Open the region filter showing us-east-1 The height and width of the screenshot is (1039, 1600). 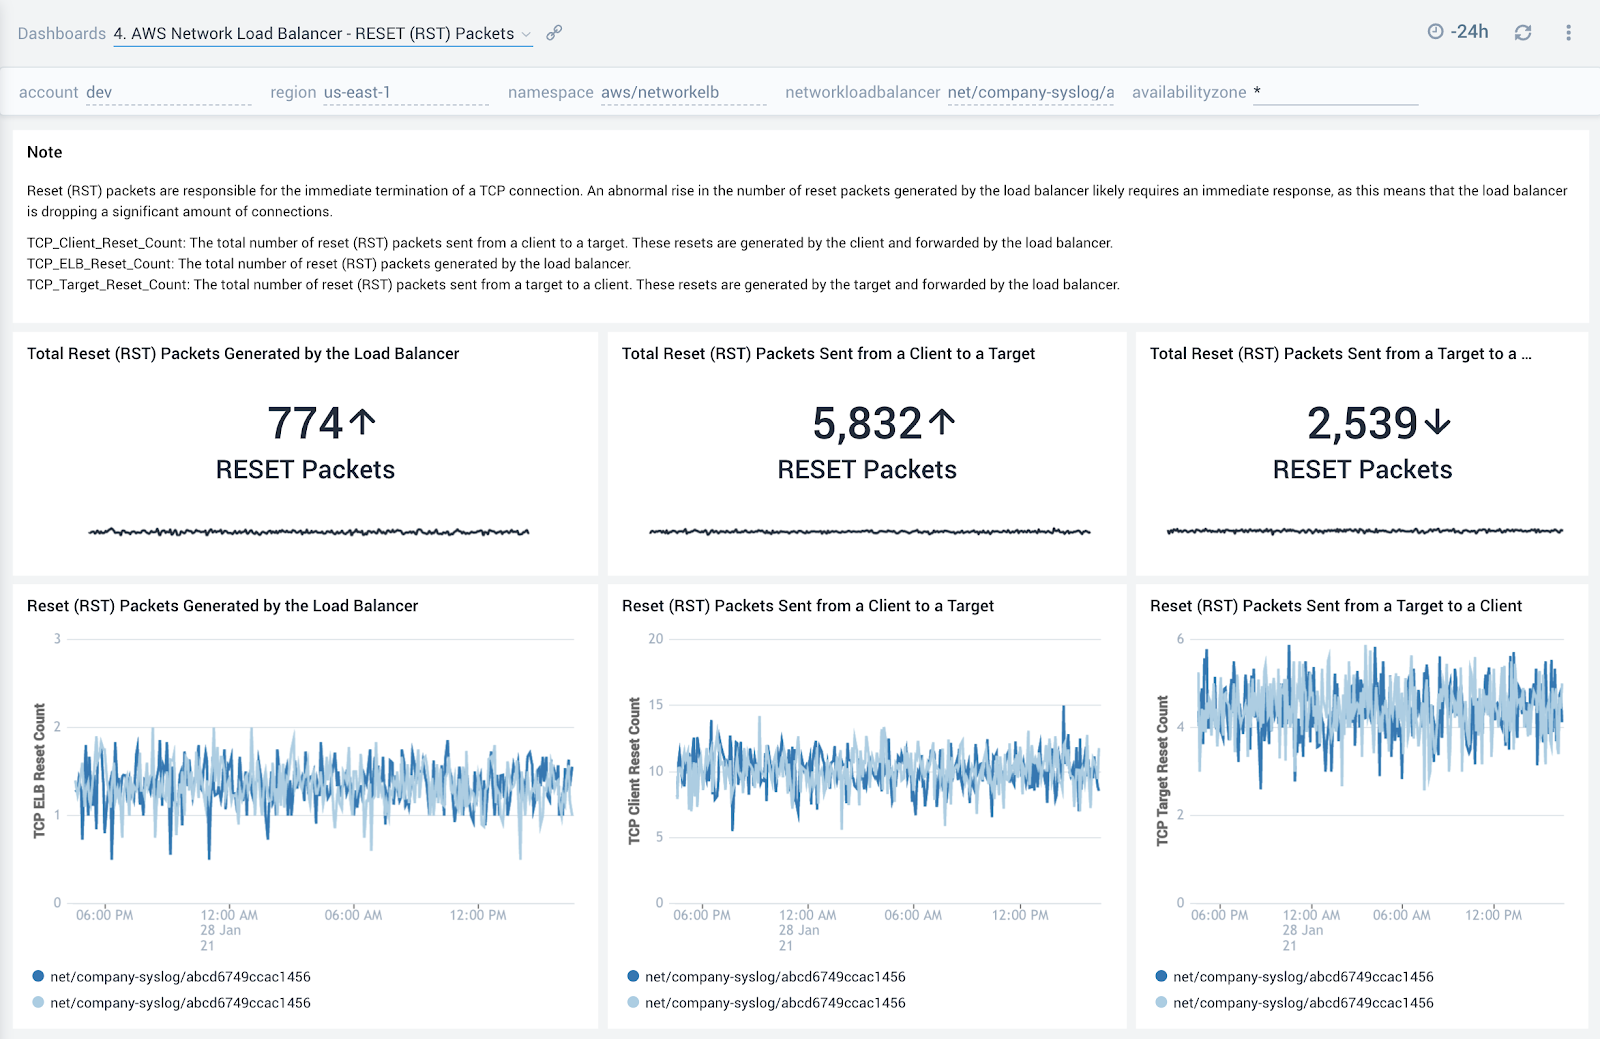click(x=357, y=91)
